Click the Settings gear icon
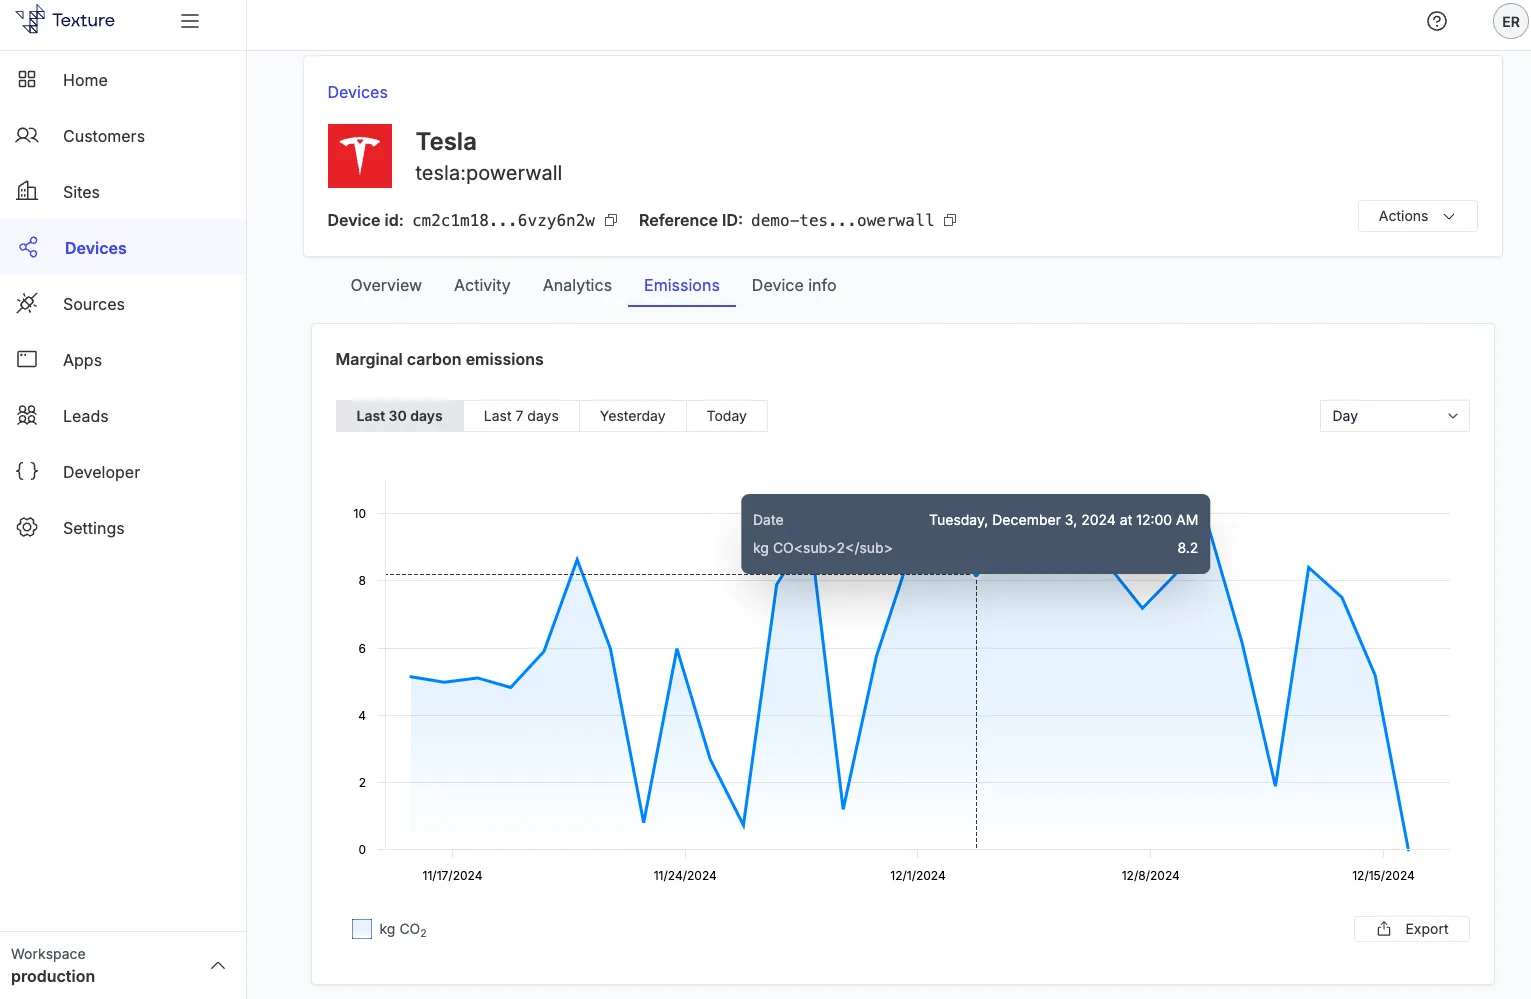 [27, 527]
